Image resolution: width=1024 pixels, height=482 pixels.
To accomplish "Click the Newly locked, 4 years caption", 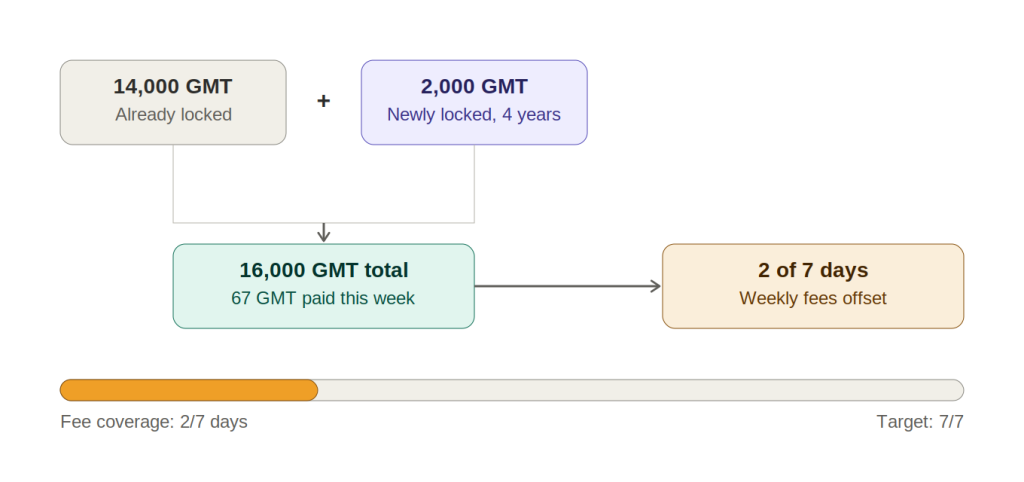I will coord(474,114).
